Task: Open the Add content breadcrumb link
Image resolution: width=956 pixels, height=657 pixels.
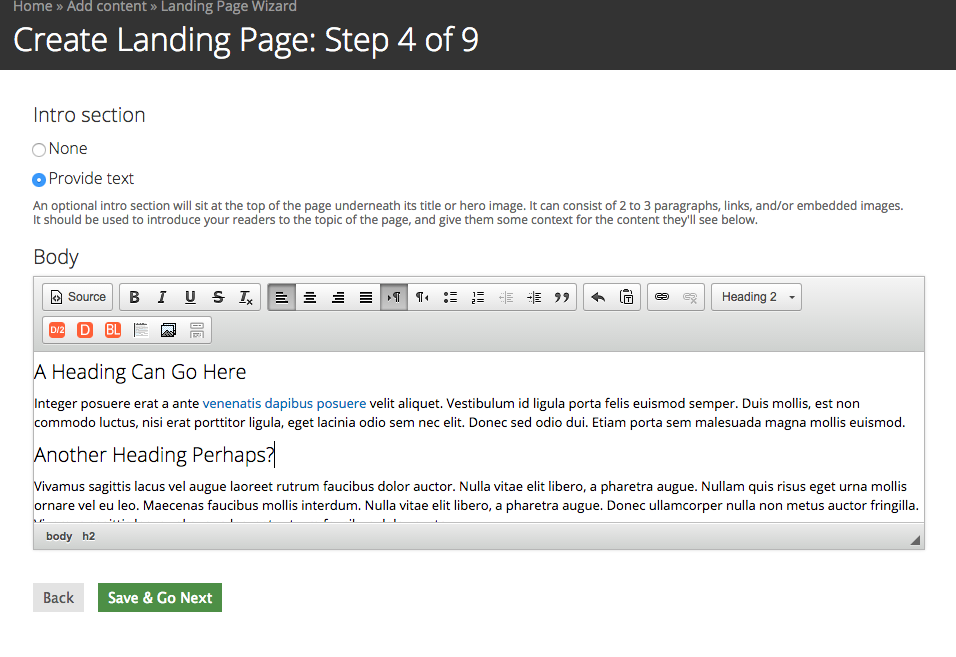Action: click(x=107, y=7)
